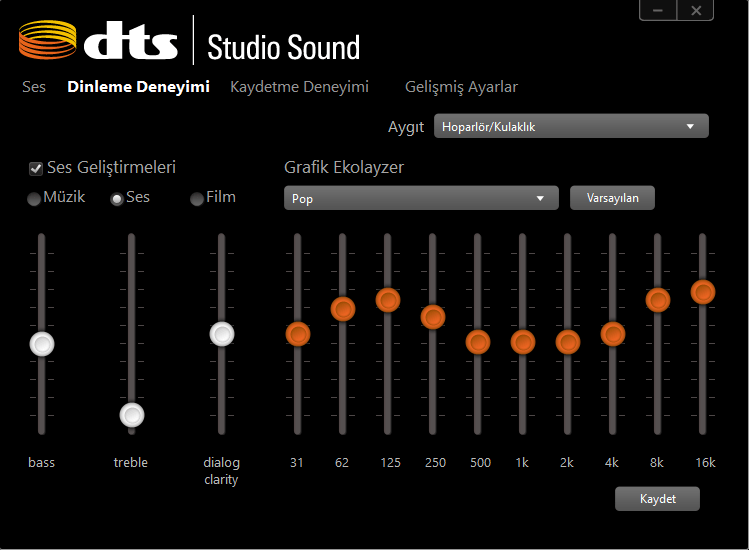Click the 125 Hz equalizer knob
Viewport: 749px width, 550px height.
point(388,300)
